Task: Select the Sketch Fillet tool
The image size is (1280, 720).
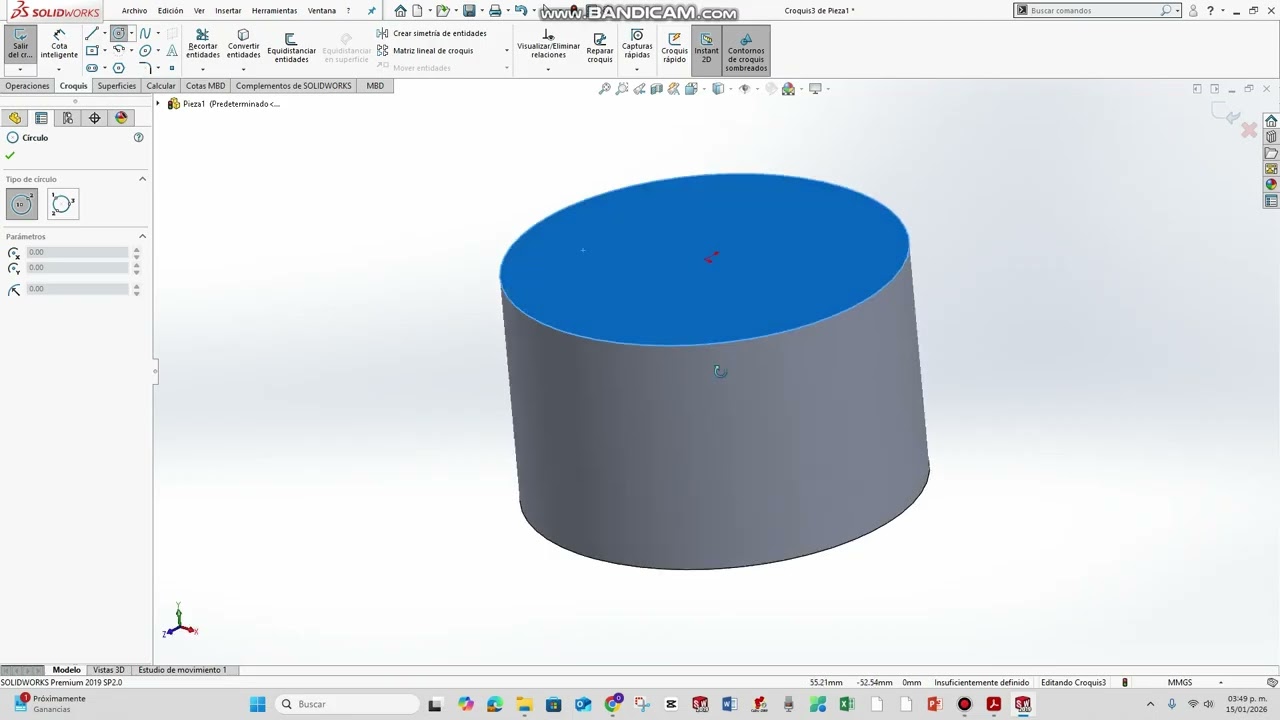Action: tap(145, 68)
